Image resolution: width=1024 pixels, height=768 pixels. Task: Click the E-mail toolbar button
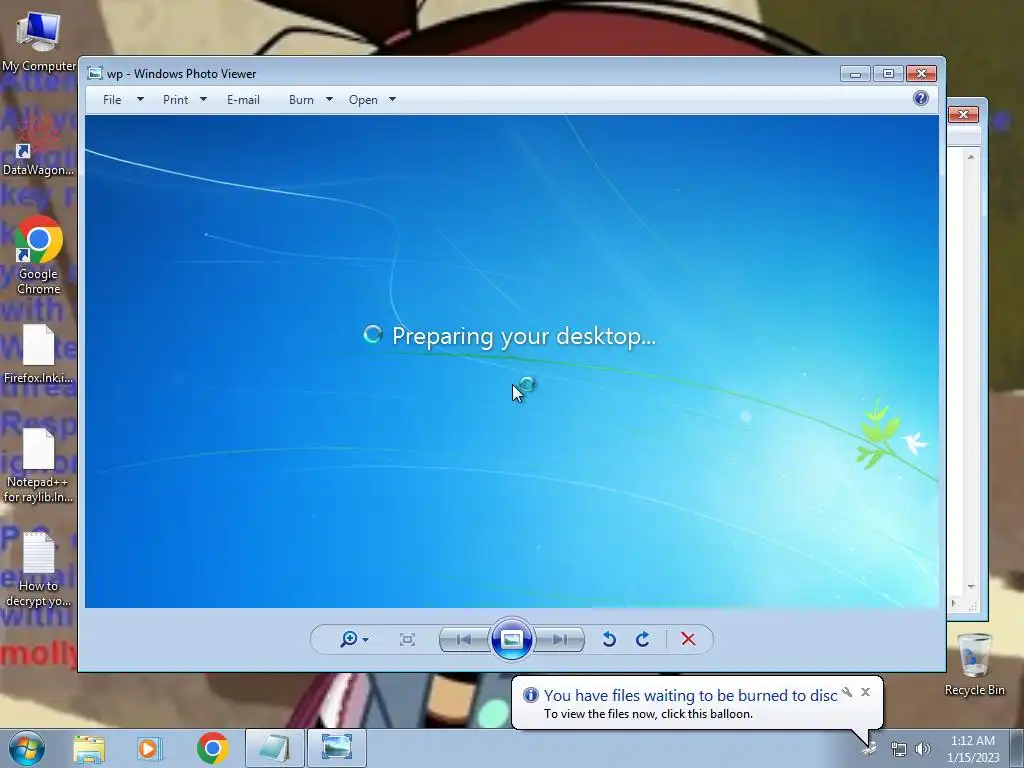pos(243,99)
